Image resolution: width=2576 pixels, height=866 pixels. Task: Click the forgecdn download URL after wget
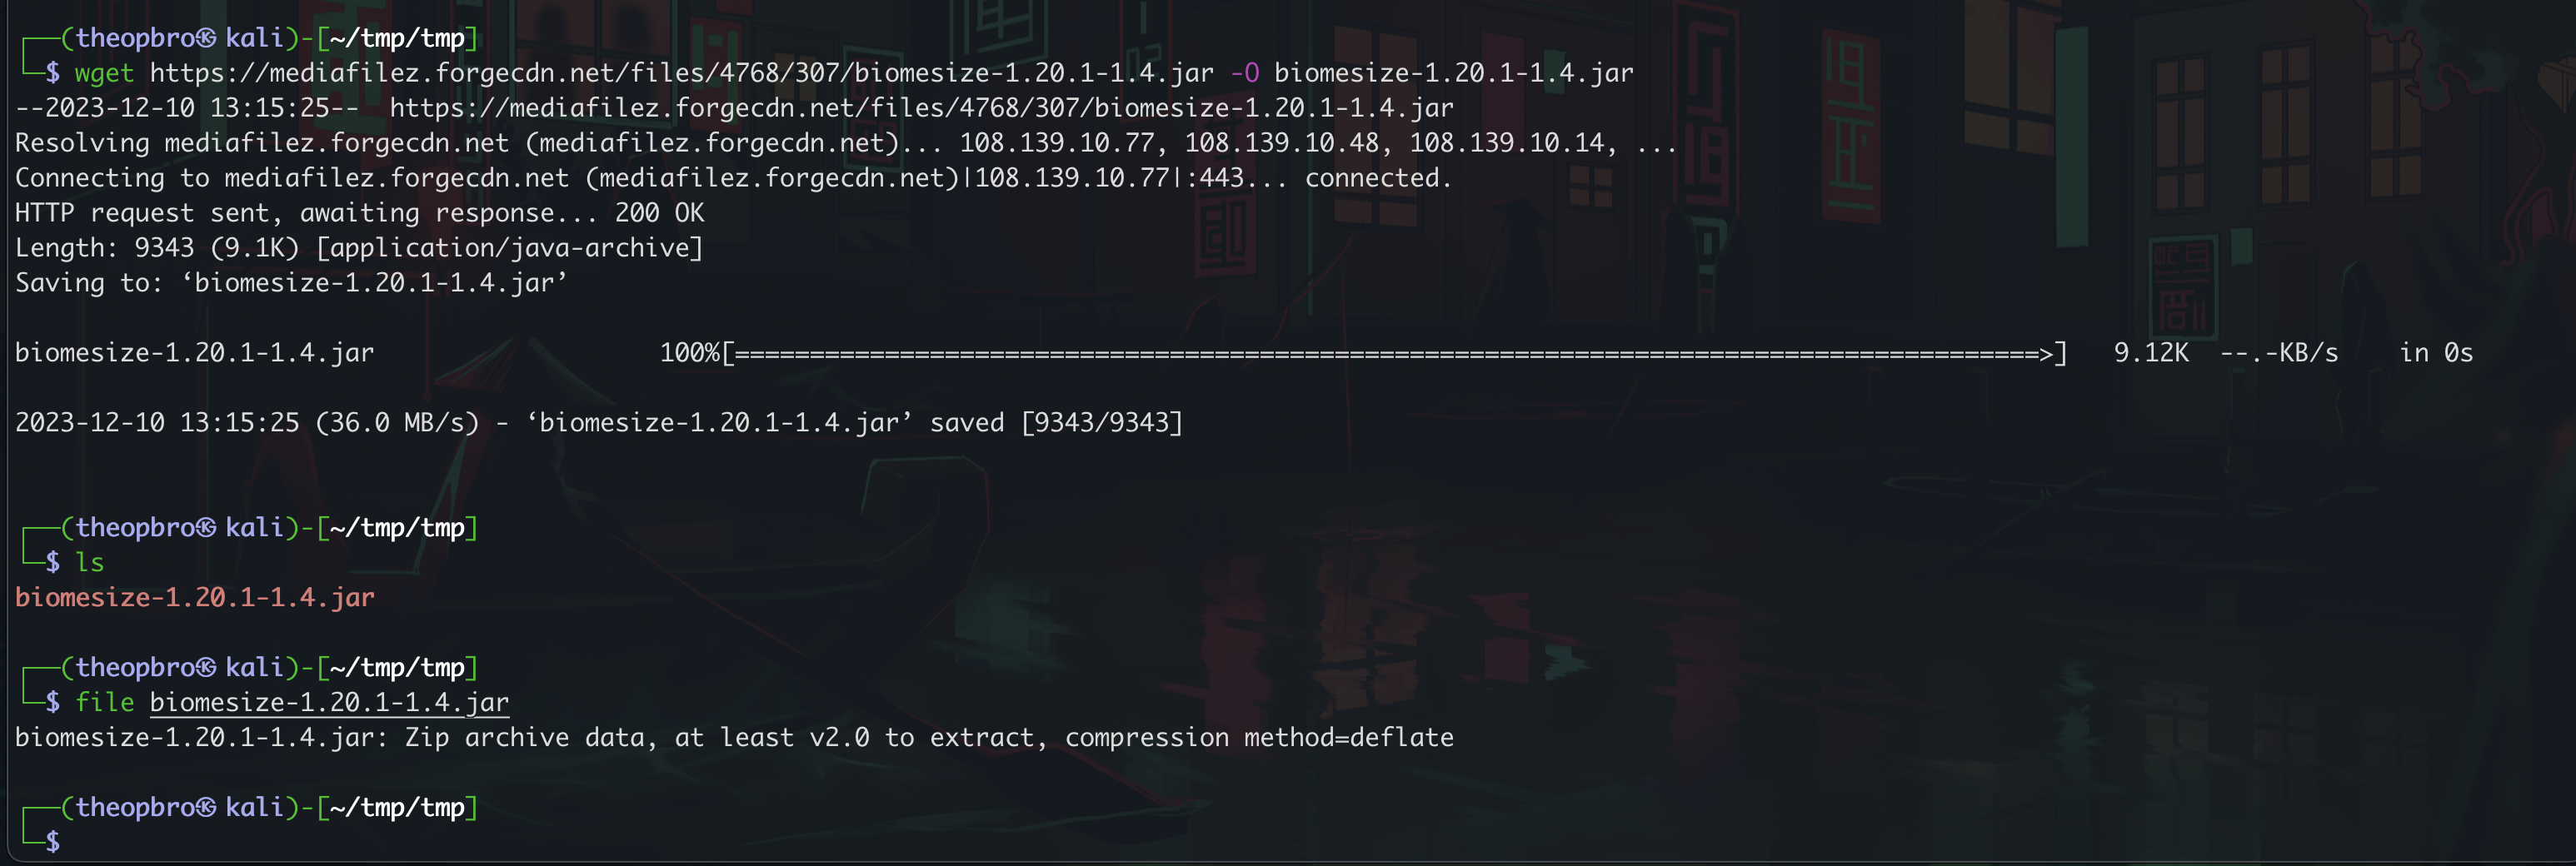click(x=682, y=73)
